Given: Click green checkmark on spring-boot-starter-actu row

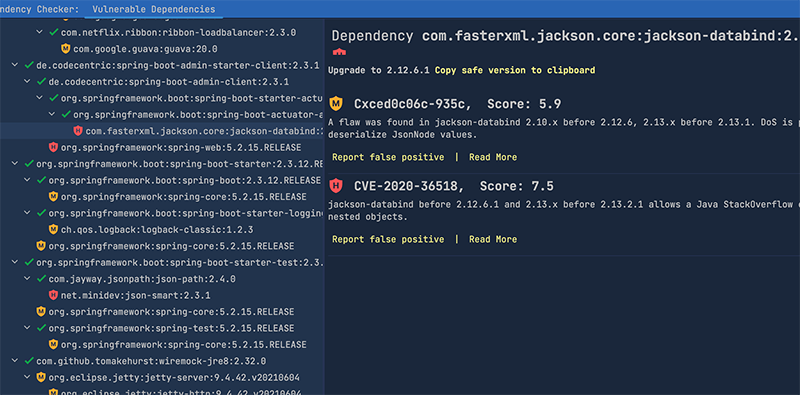Looking at the screenshot, I should click(x=53, y=98).
